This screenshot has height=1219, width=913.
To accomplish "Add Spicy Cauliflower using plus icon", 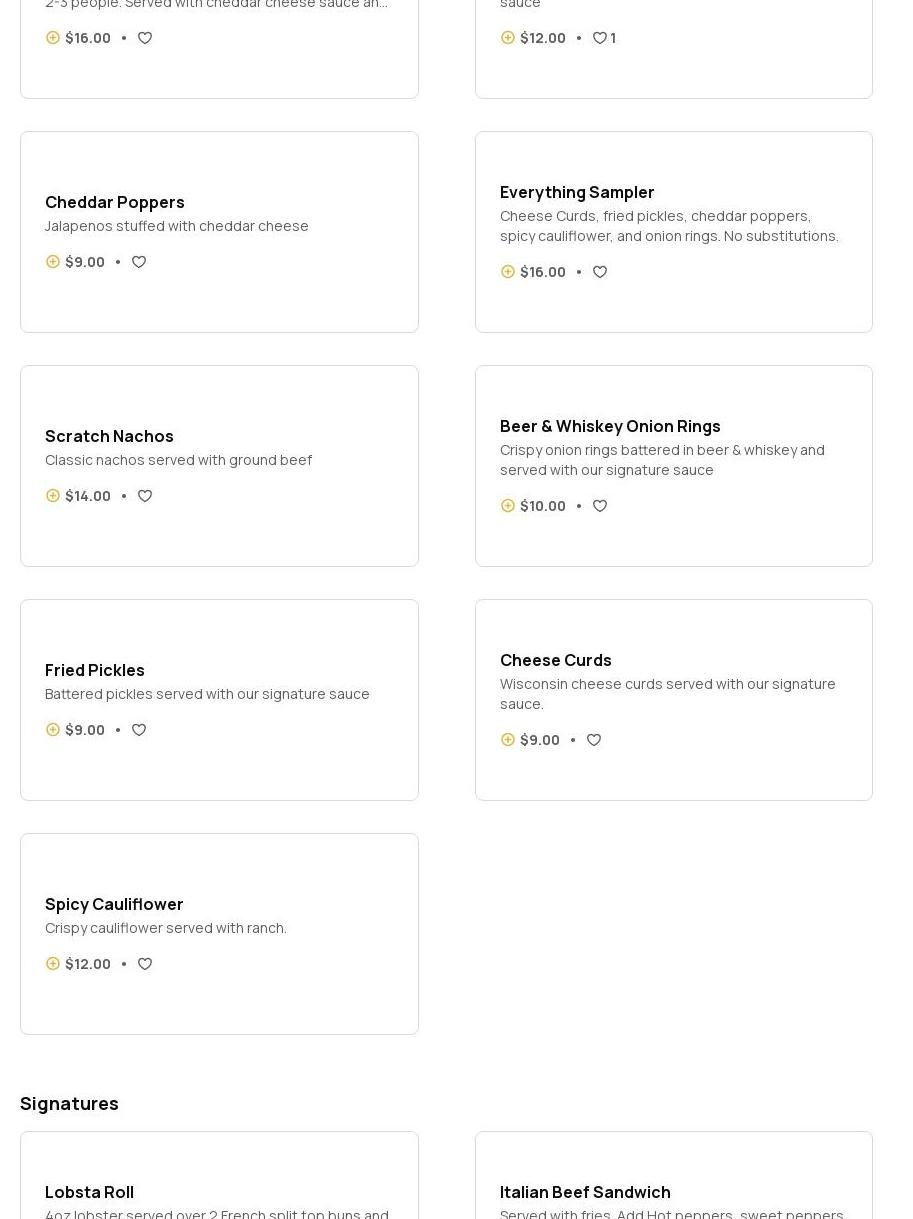I will tap(53, 964).
